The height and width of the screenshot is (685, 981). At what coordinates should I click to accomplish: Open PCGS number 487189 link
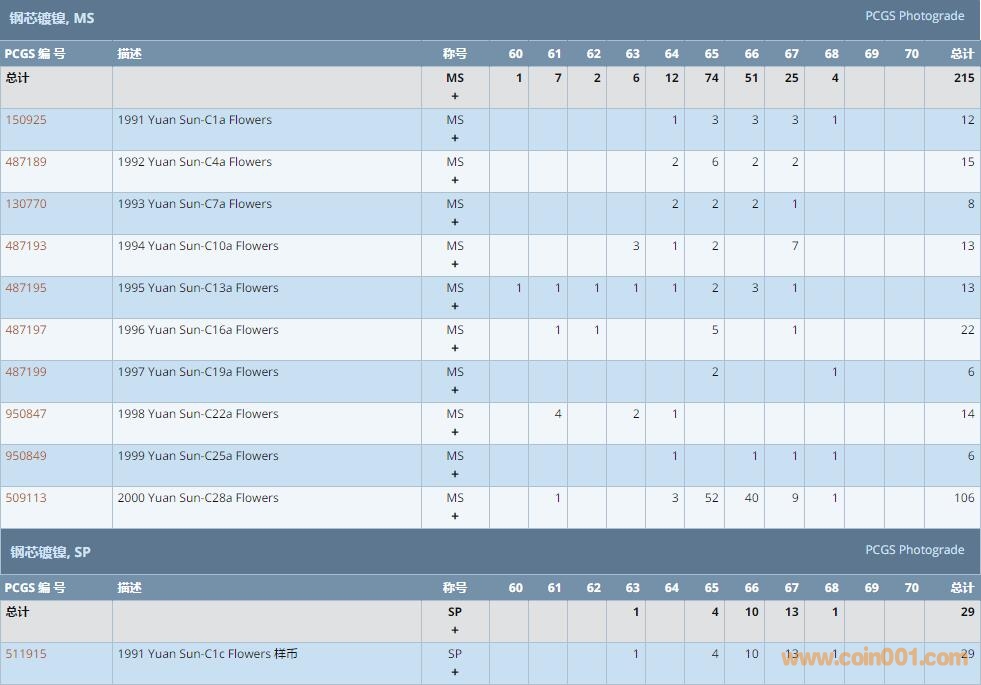pyautogui.click(x=26, y=162)
